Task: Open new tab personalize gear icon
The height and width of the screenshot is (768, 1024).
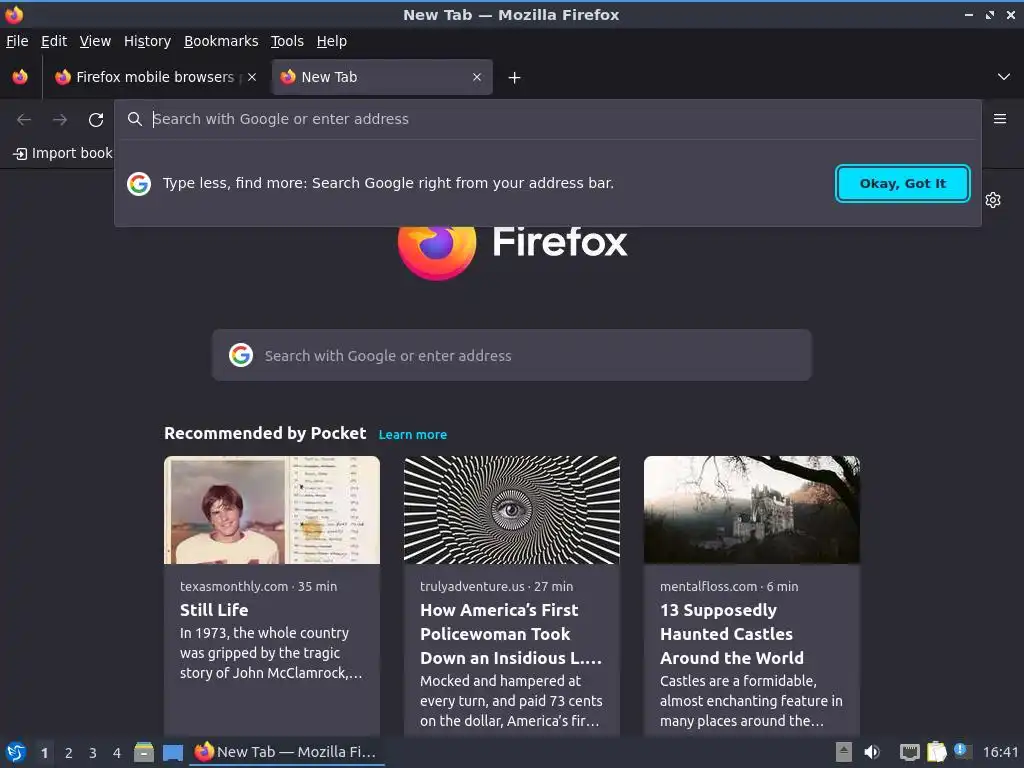Action: 993,200
